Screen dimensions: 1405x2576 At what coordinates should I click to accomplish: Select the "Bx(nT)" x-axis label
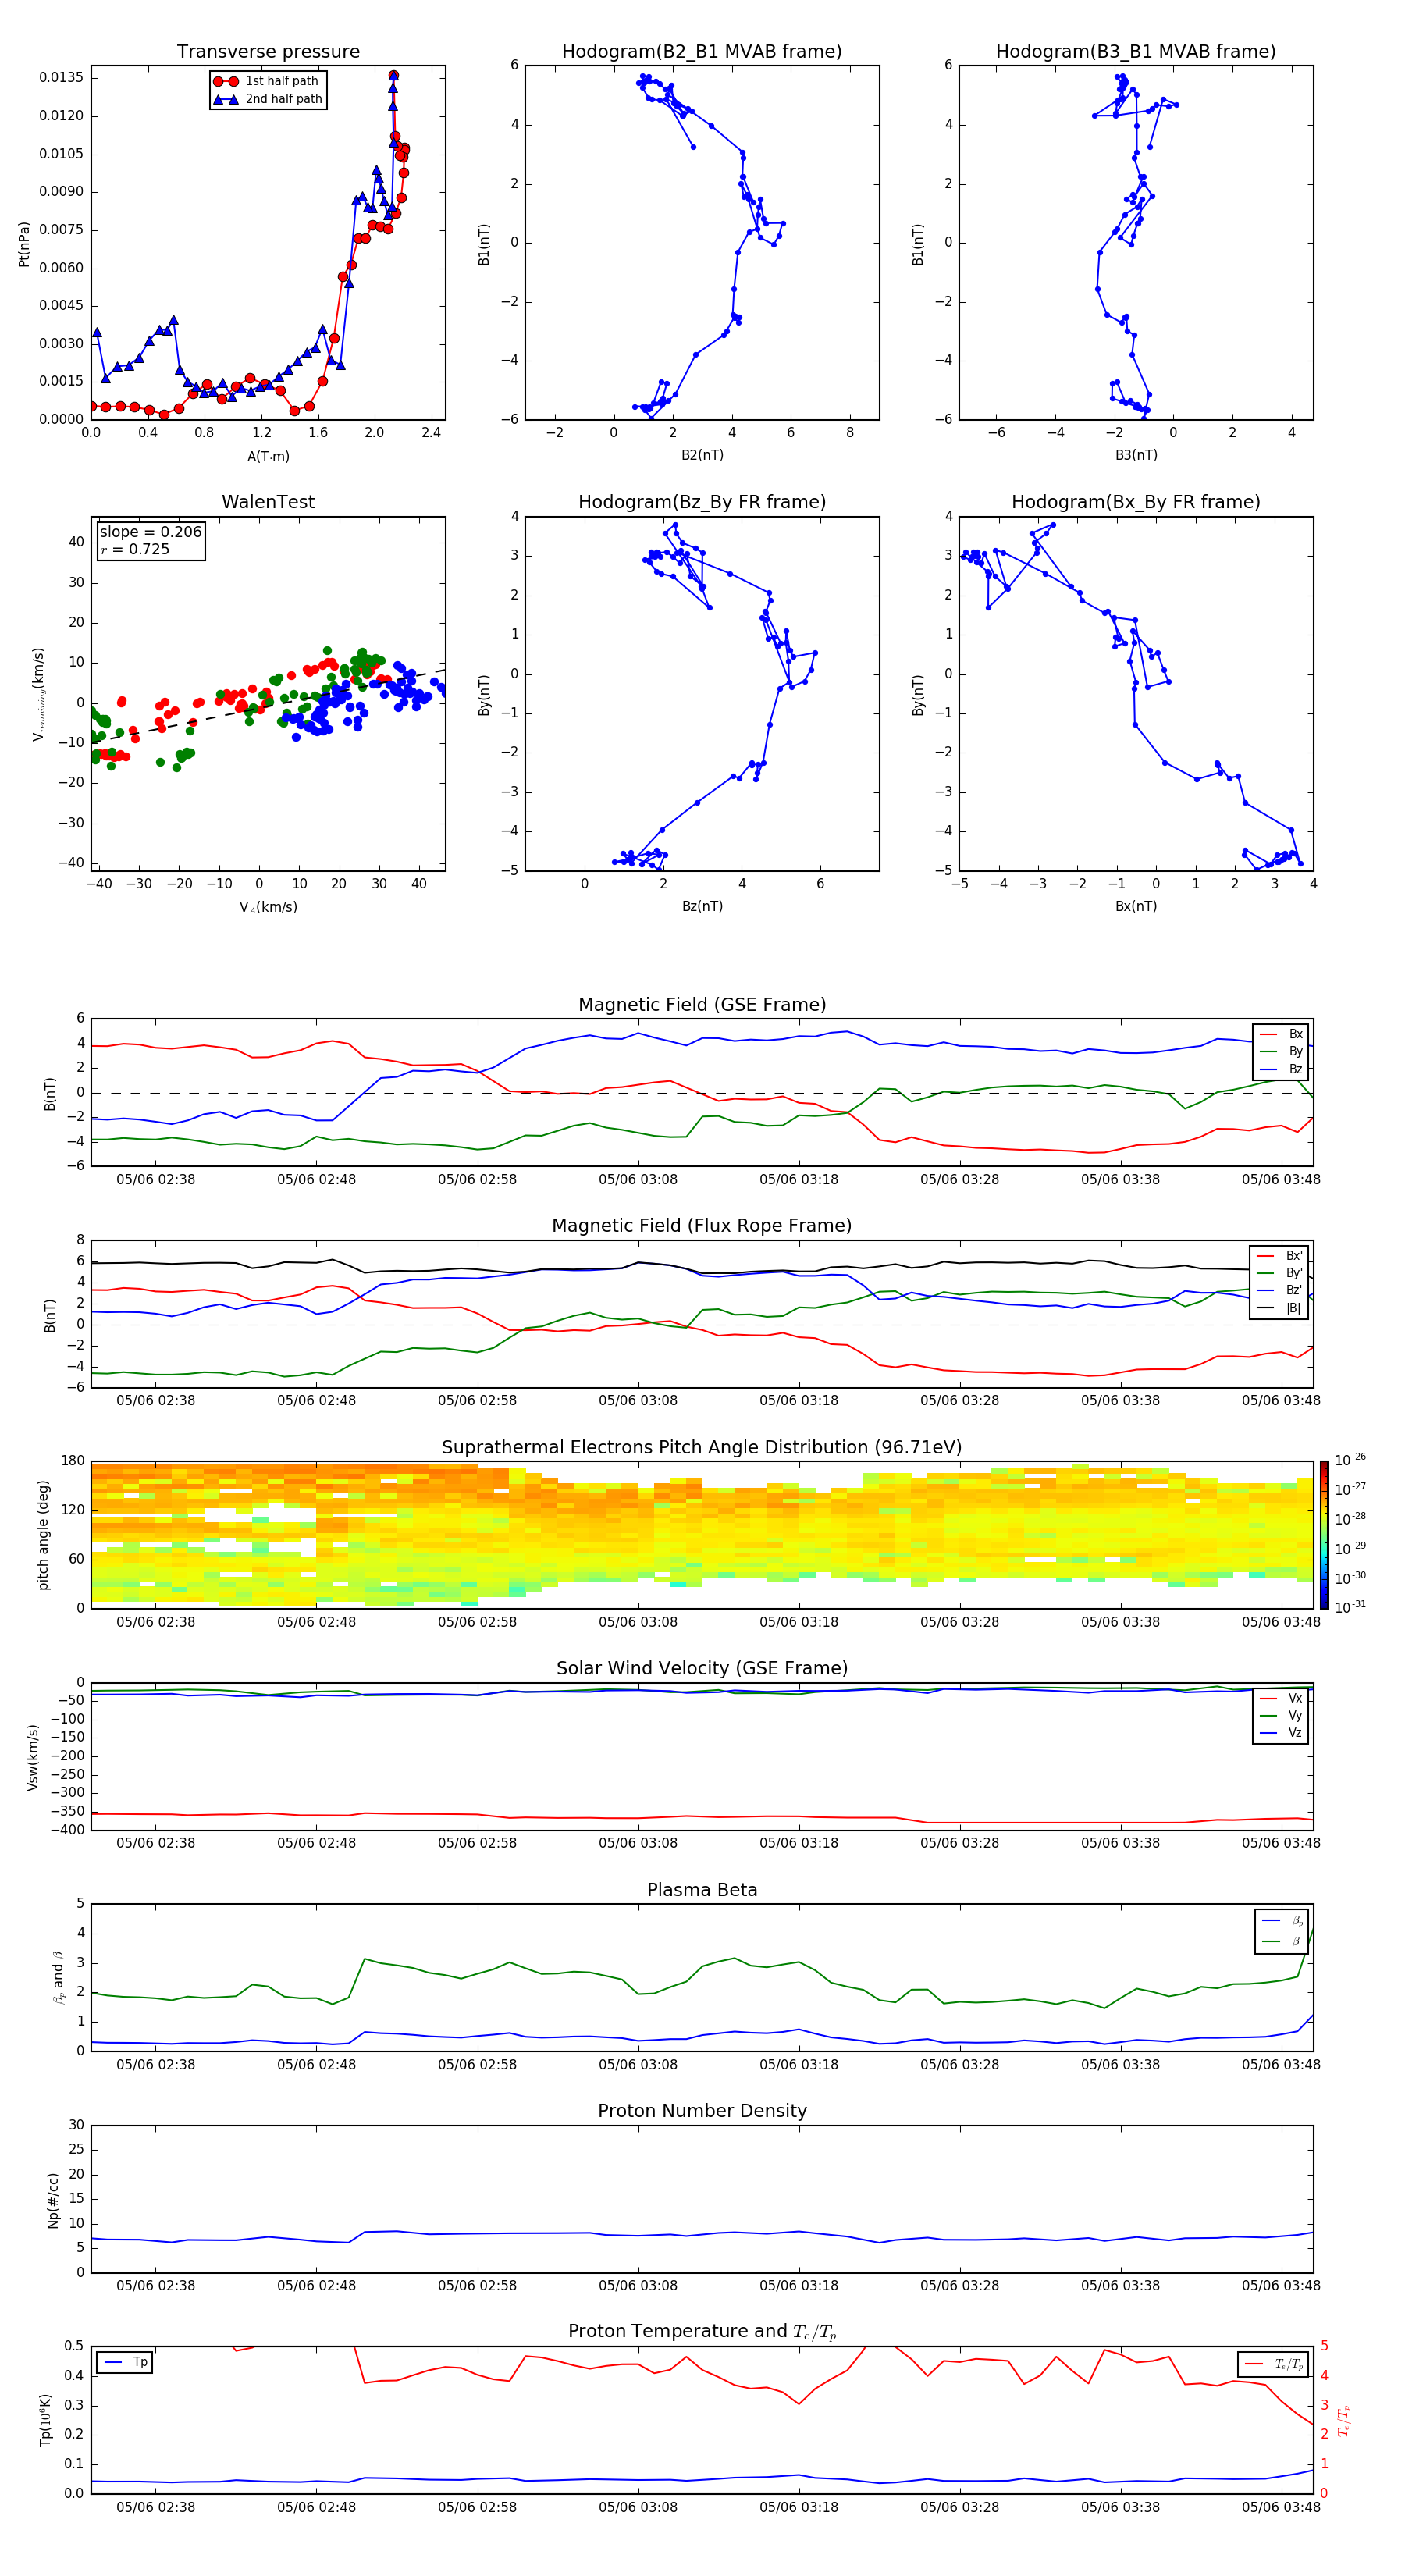coord(1136,906)
